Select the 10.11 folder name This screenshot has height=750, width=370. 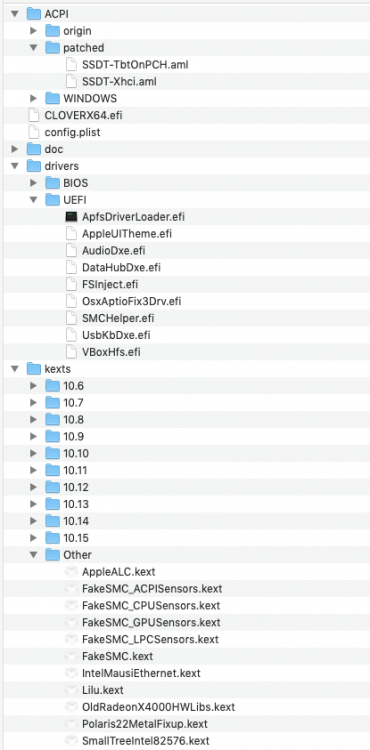point(76,470)
